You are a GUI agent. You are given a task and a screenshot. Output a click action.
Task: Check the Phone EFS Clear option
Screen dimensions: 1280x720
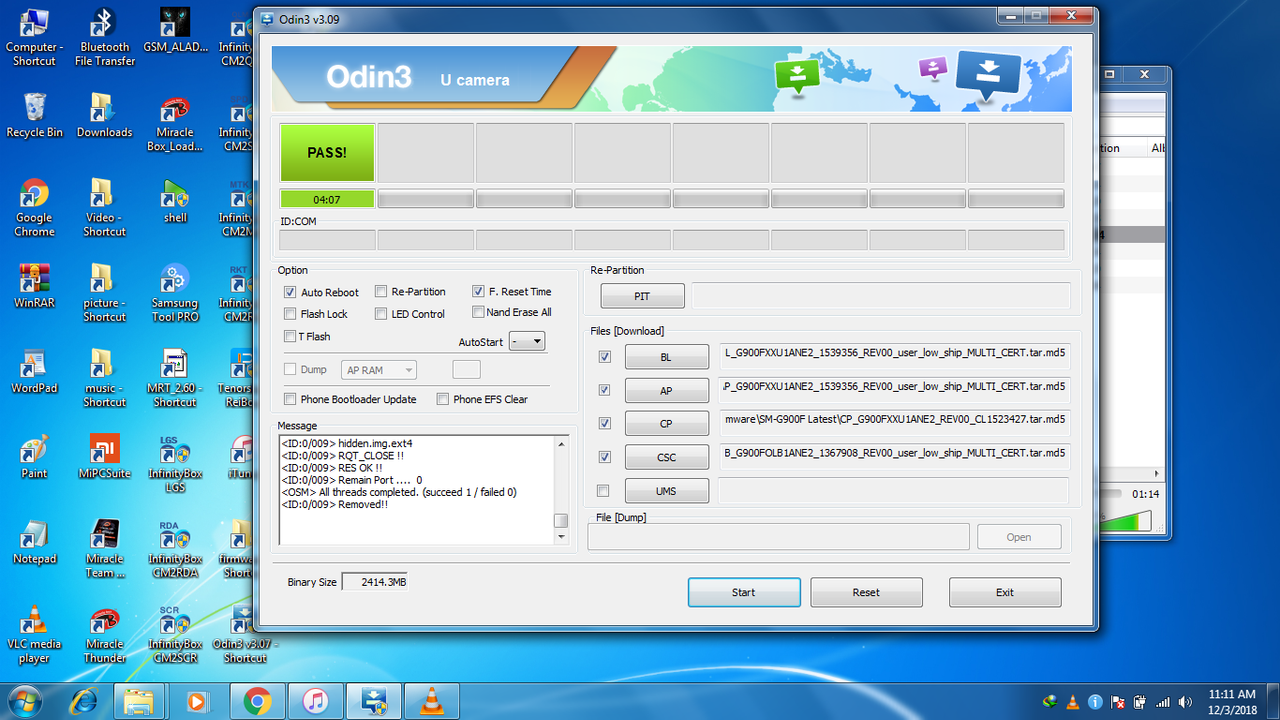(443, 399)
